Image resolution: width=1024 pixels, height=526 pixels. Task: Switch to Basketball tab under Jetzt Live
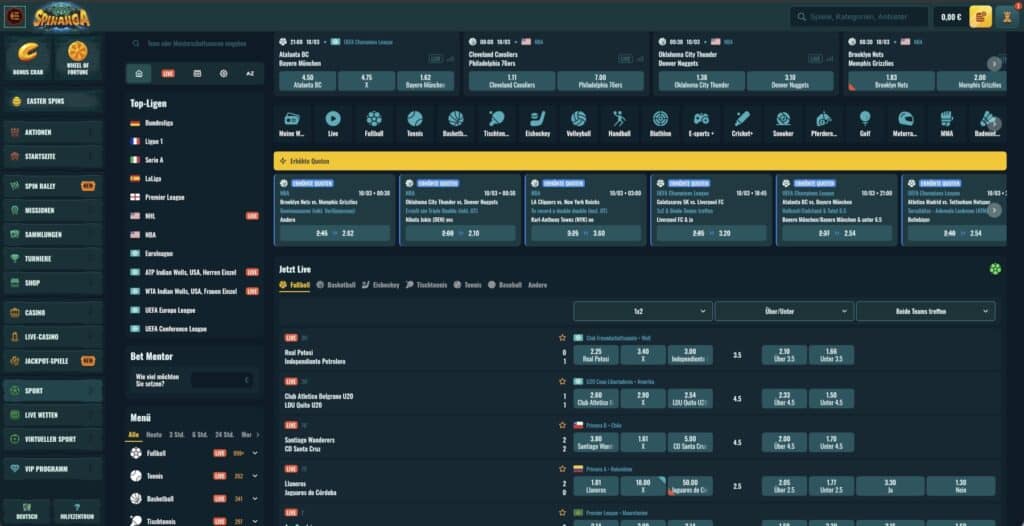[336, 285]
